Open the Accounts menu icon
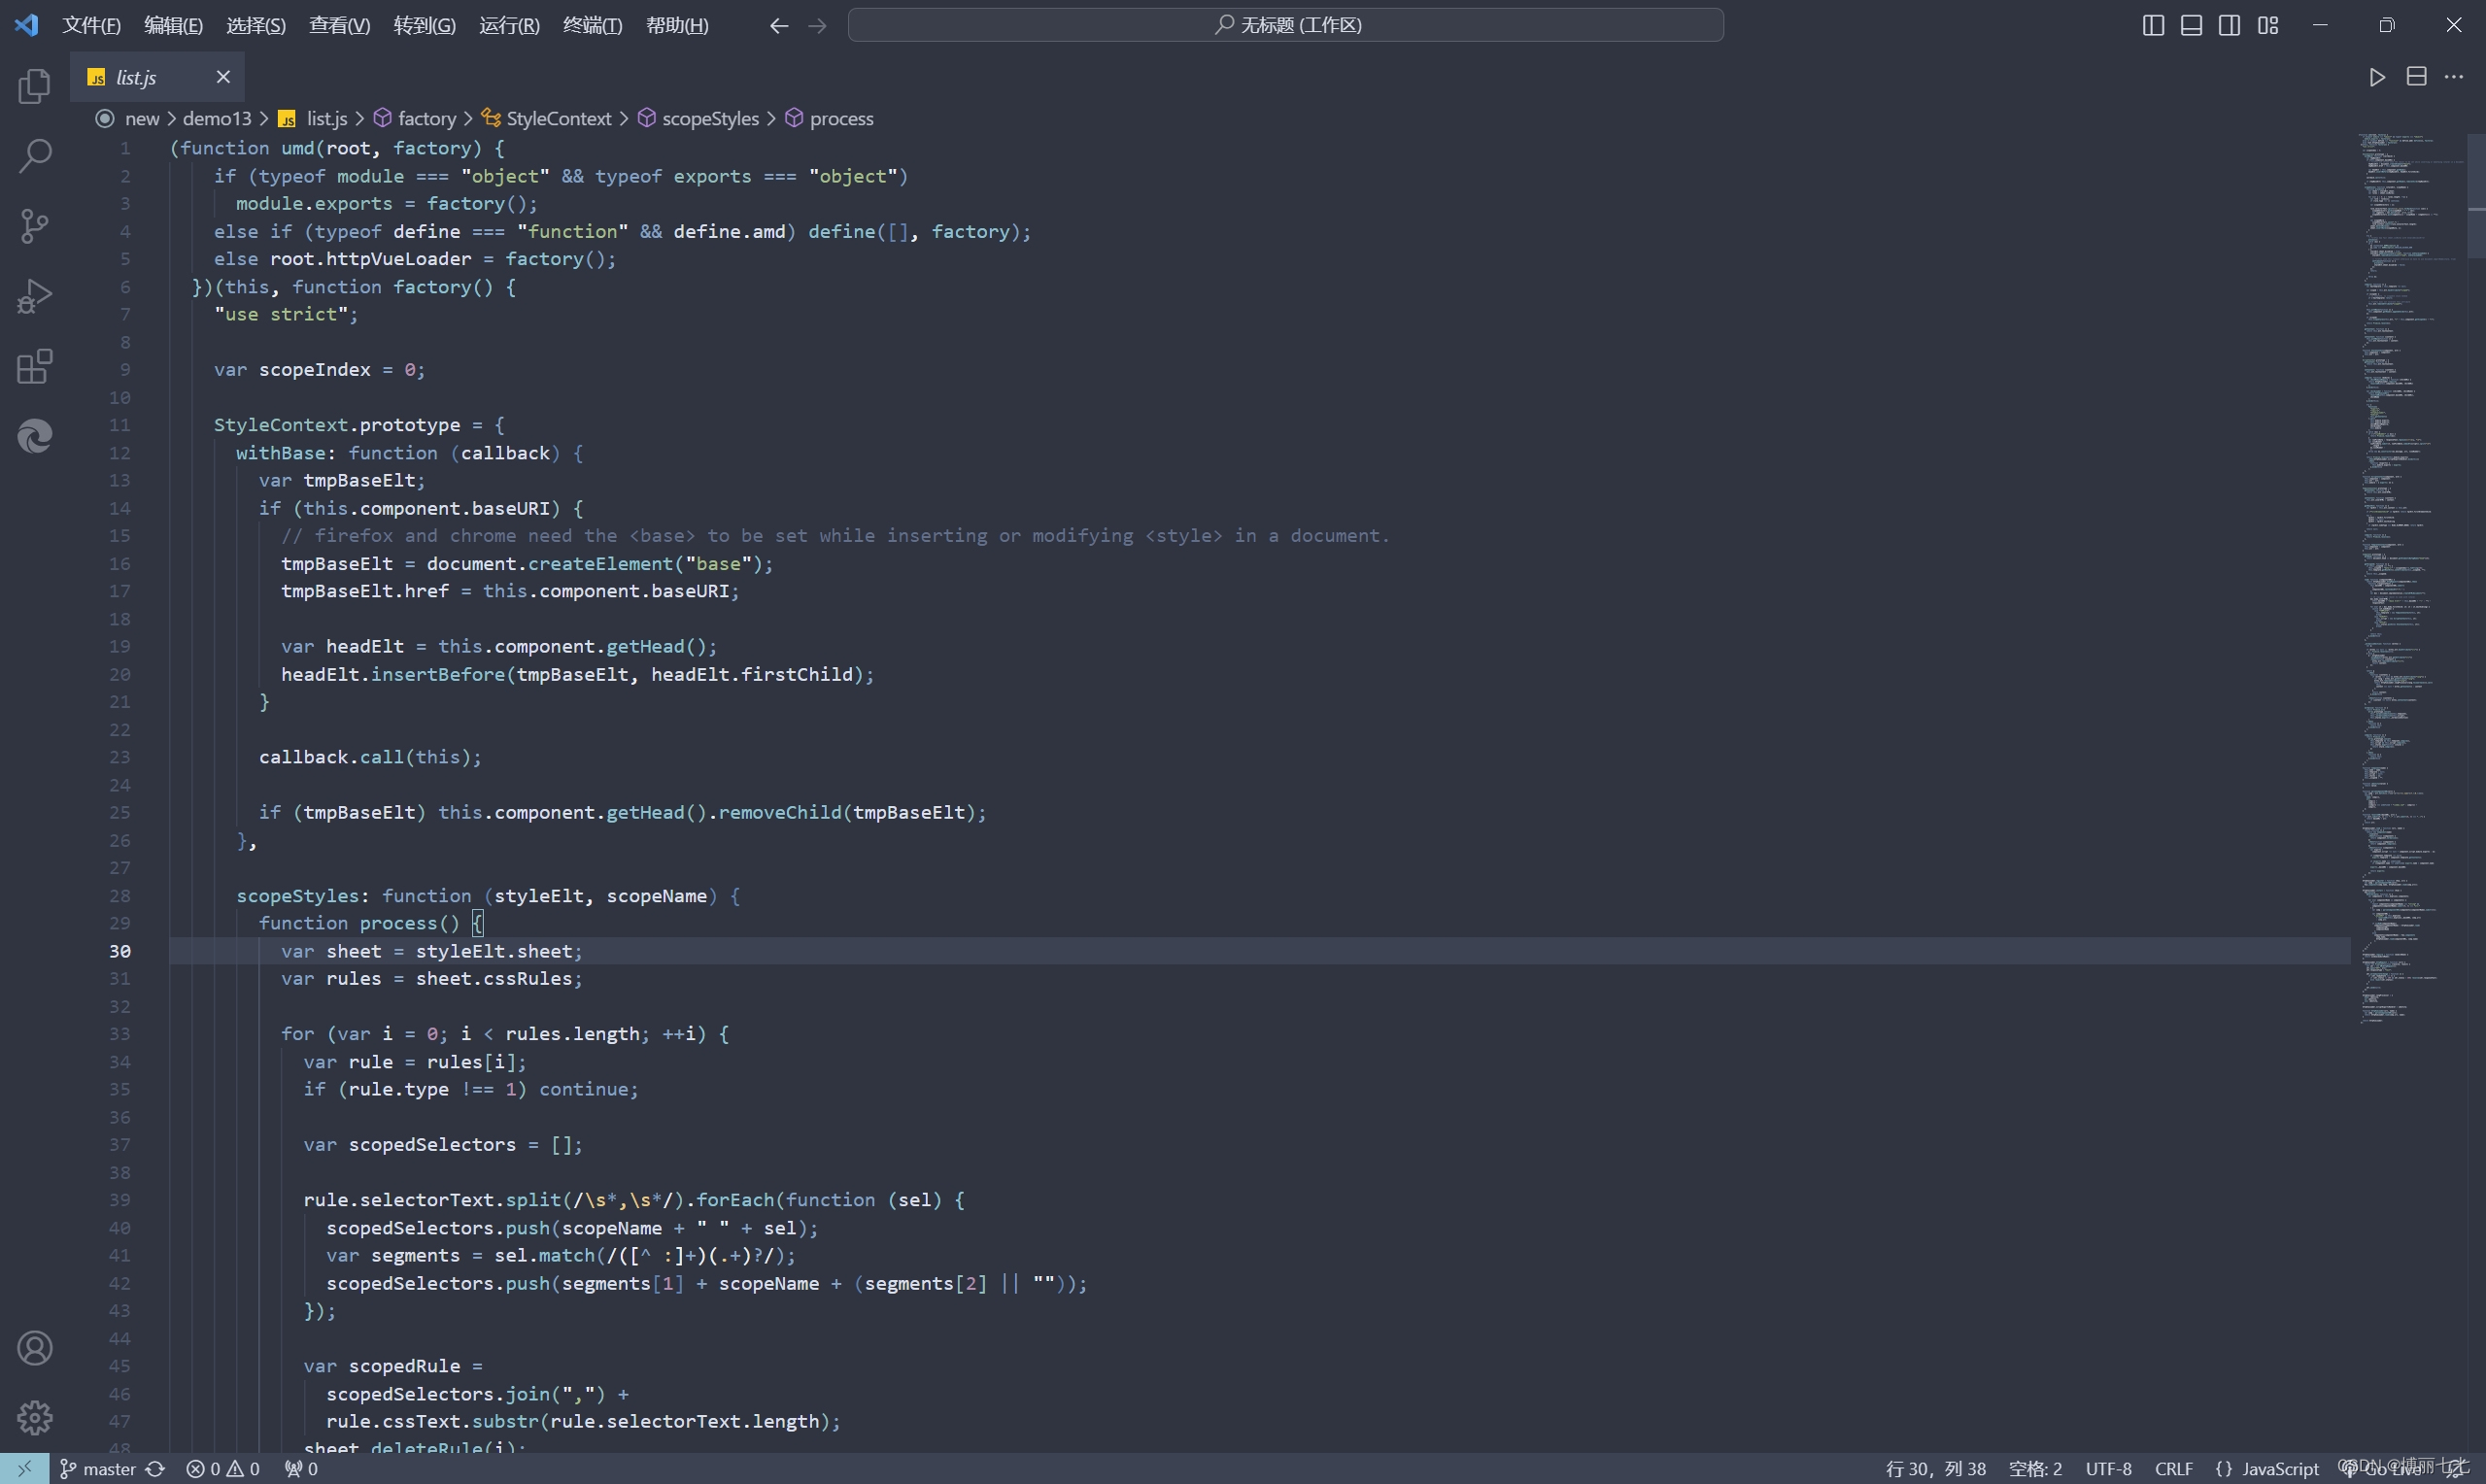2486x1484 pixels. pyautogui.click(x=35, y=1348)
